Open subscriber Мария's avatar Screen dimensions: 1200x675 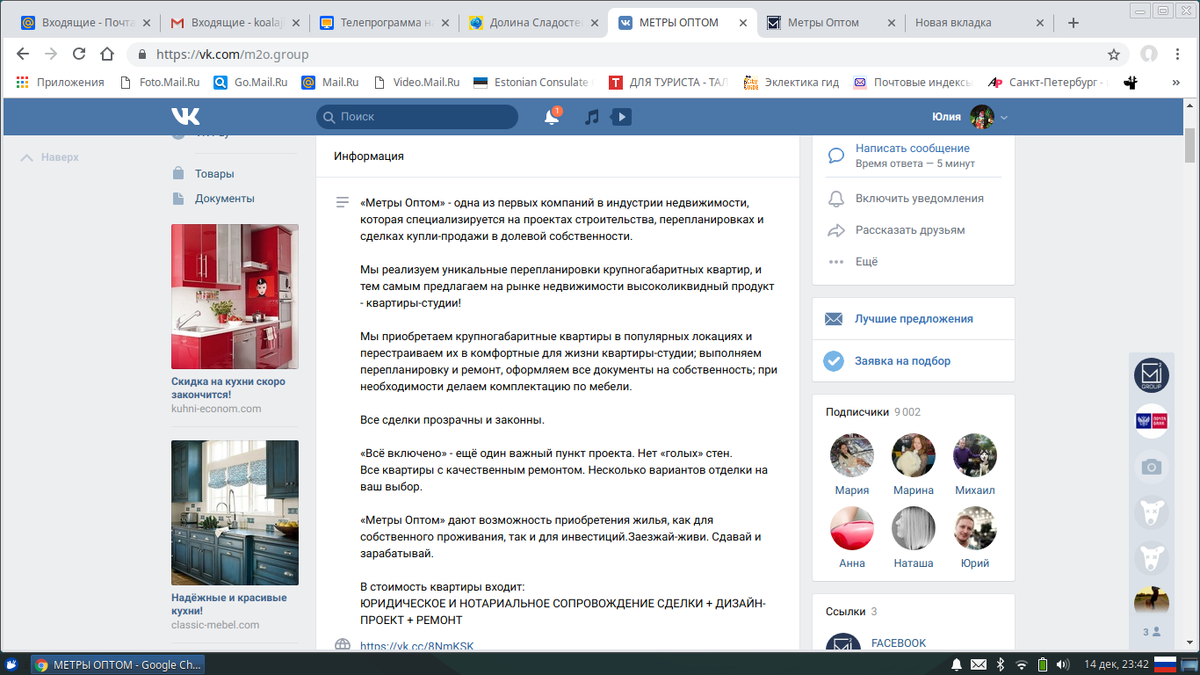(x=852, y=455)
